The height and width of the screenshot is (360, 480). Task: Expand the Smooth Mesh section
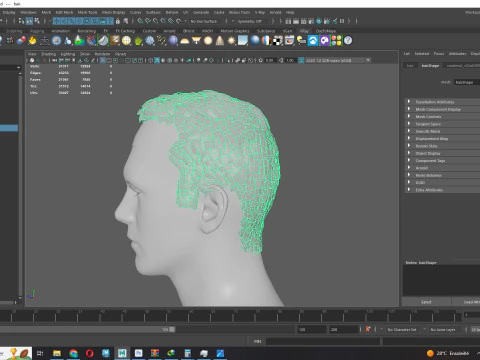tap(442, 131)
